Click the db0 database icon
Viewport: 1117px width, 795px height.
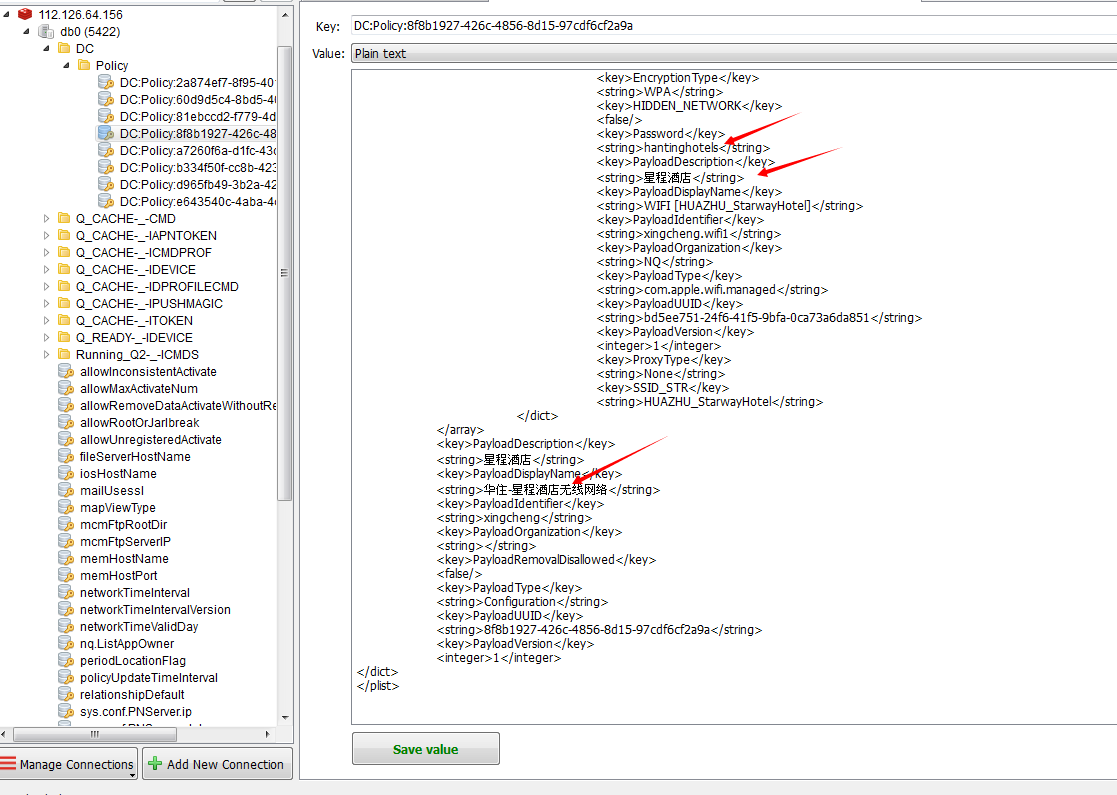pyautogui.click(x=46, y=31)
